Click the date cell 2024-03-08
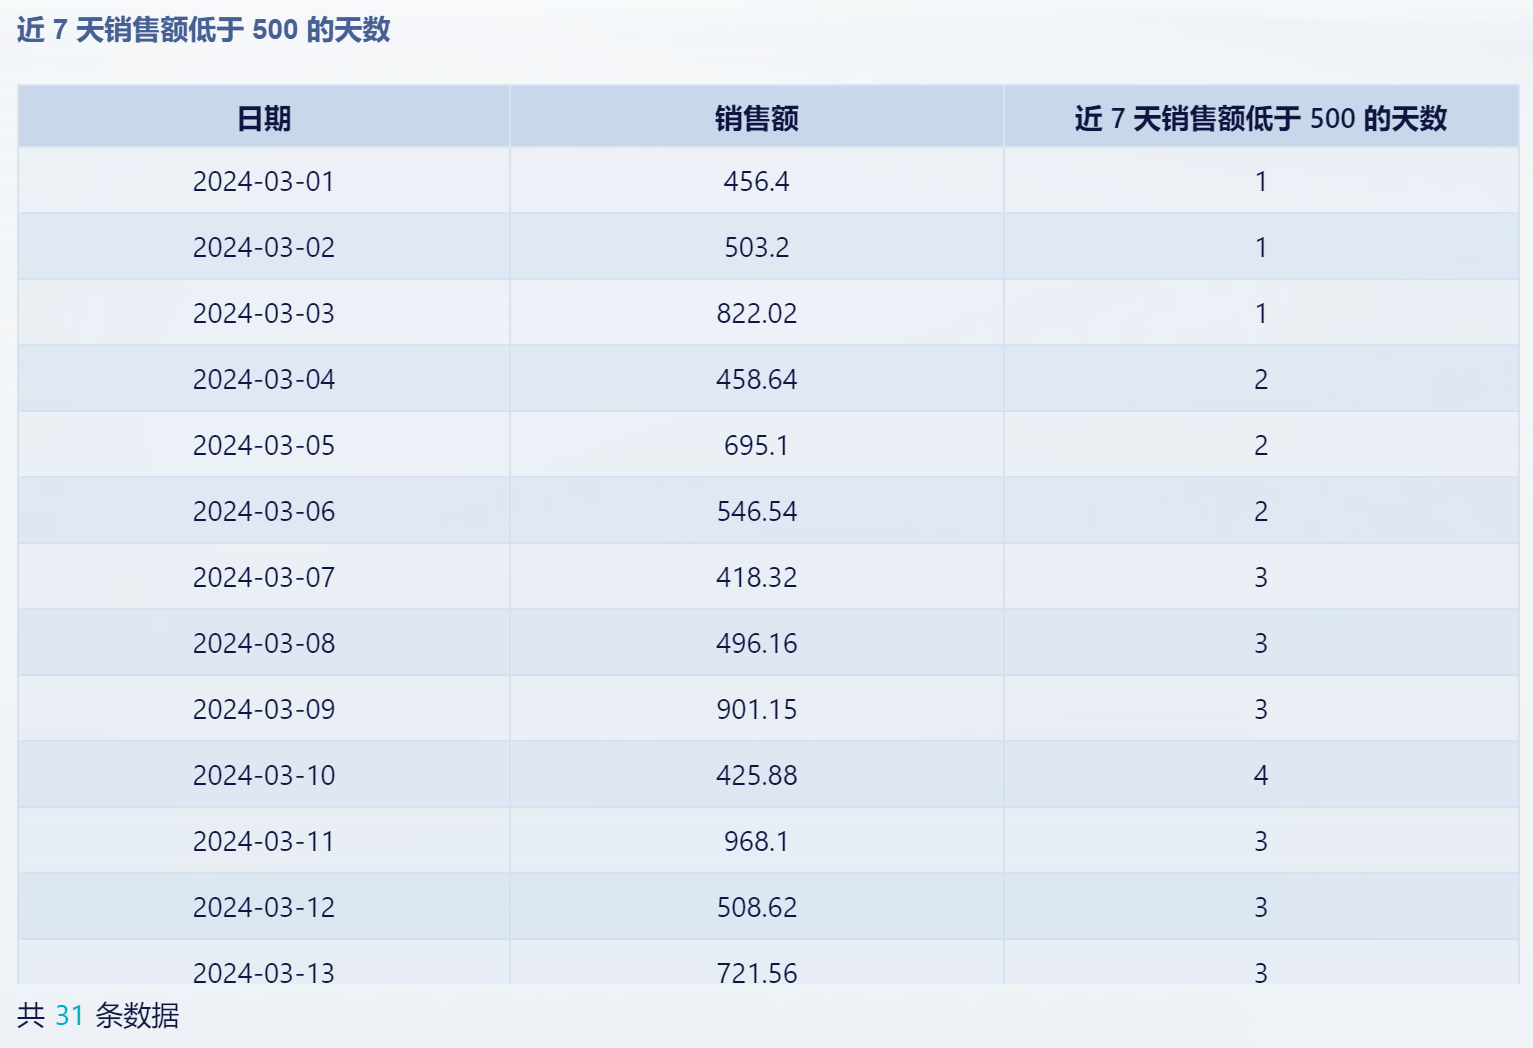 click(x=264, y=643)
